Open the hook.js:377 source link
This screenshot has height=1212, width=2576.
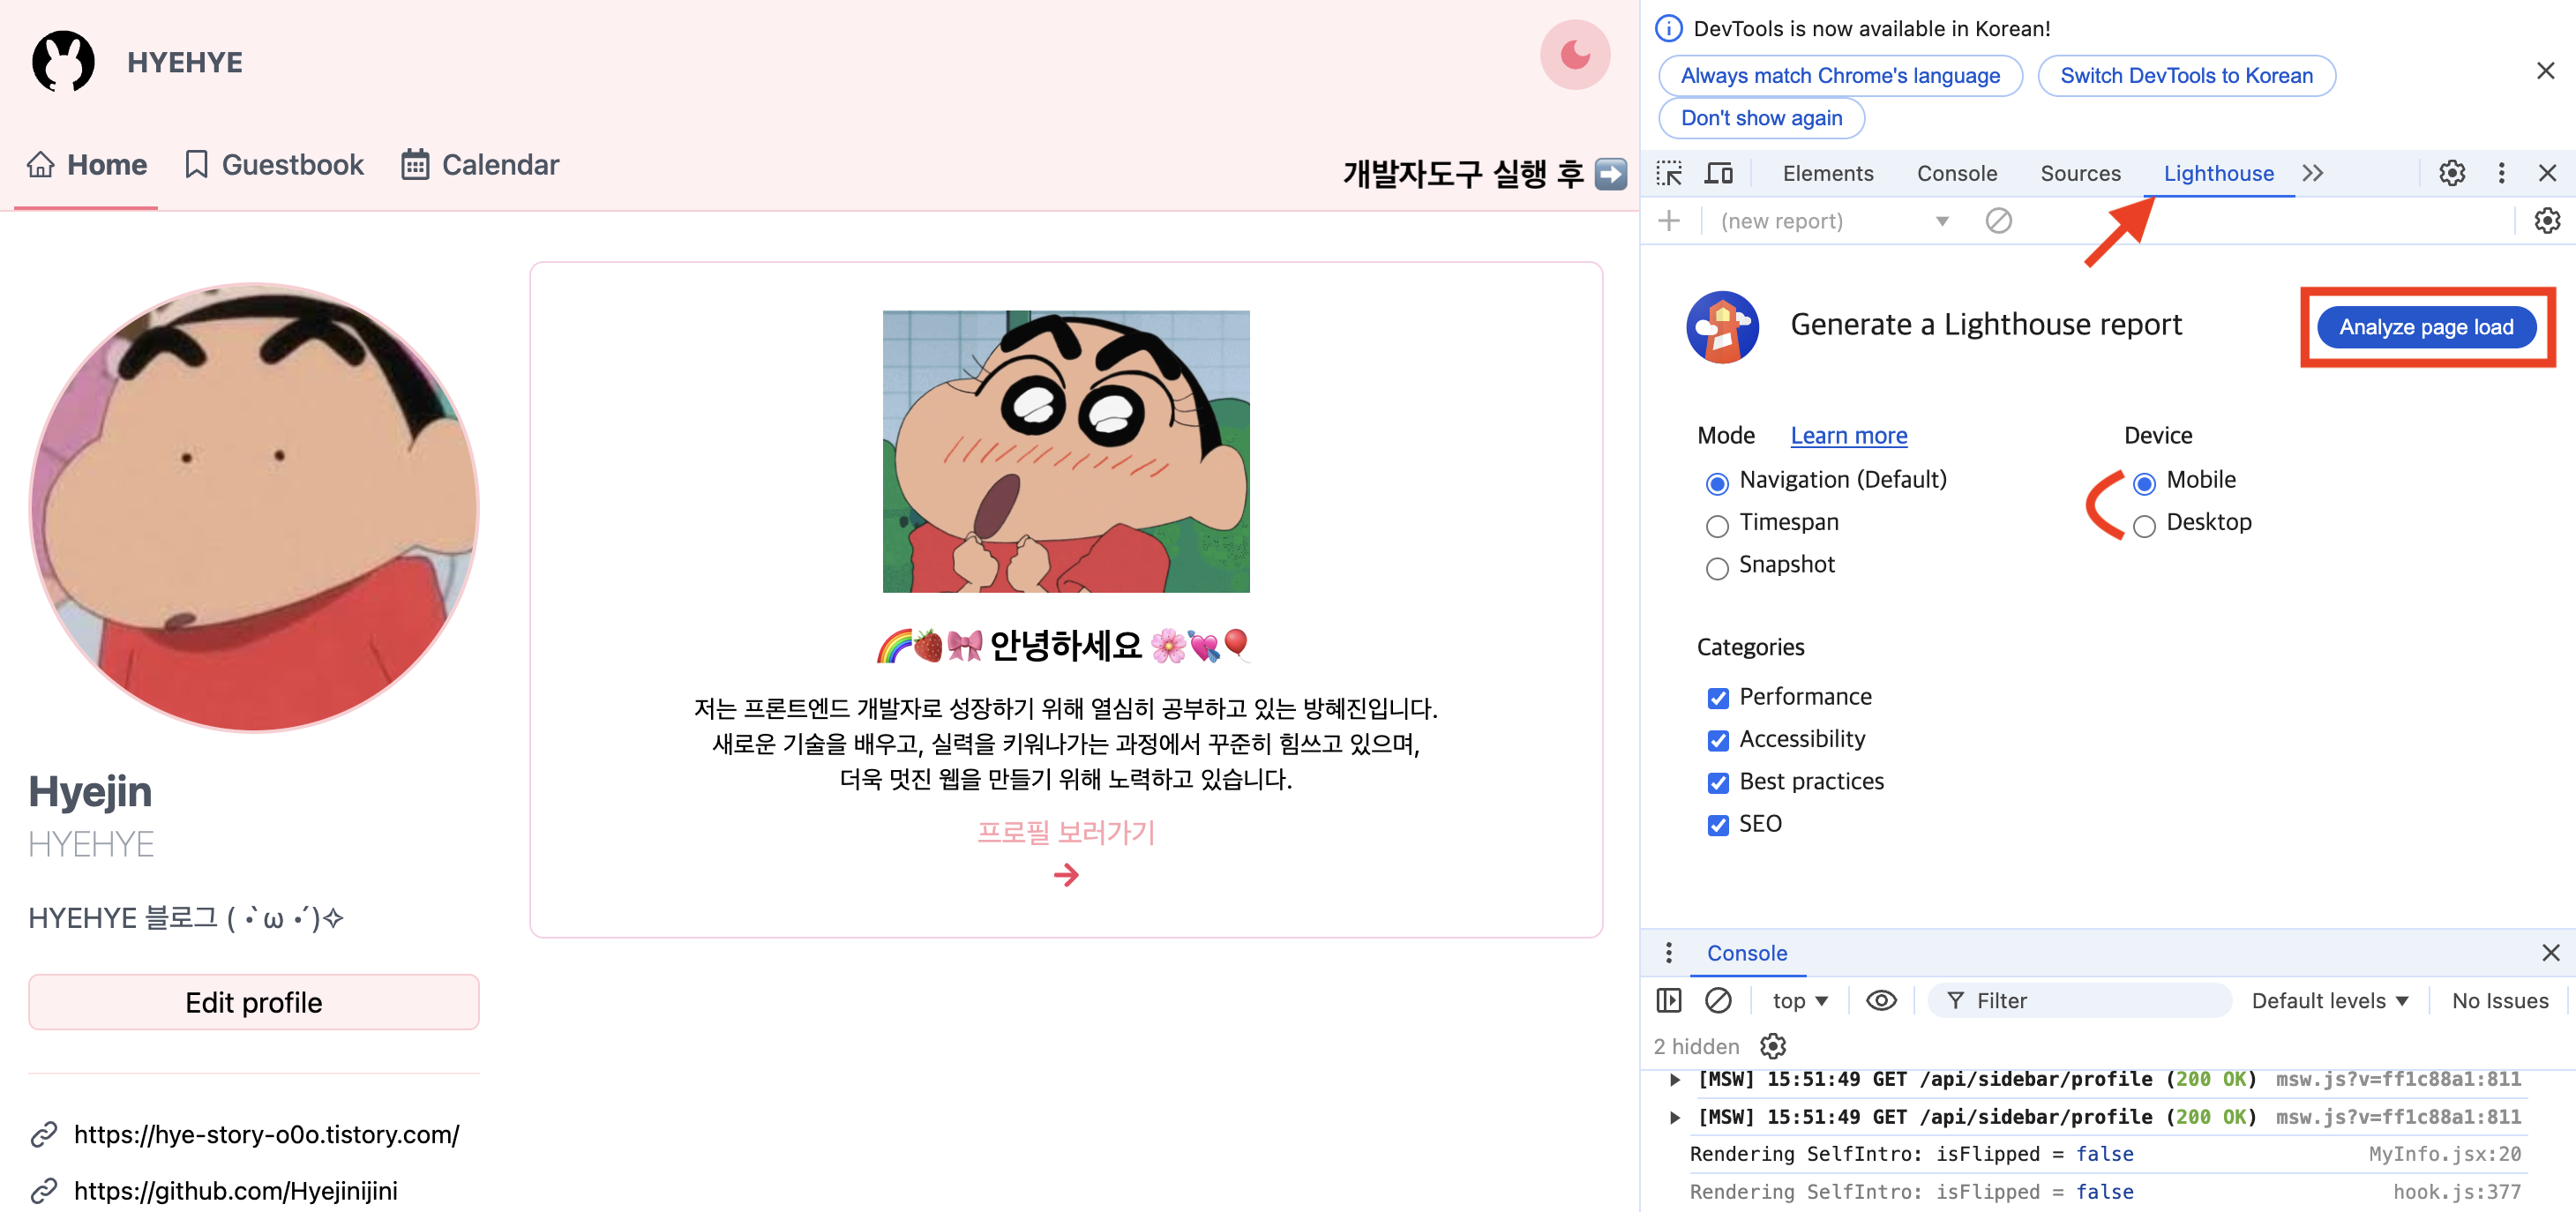coord(2456,1192)
